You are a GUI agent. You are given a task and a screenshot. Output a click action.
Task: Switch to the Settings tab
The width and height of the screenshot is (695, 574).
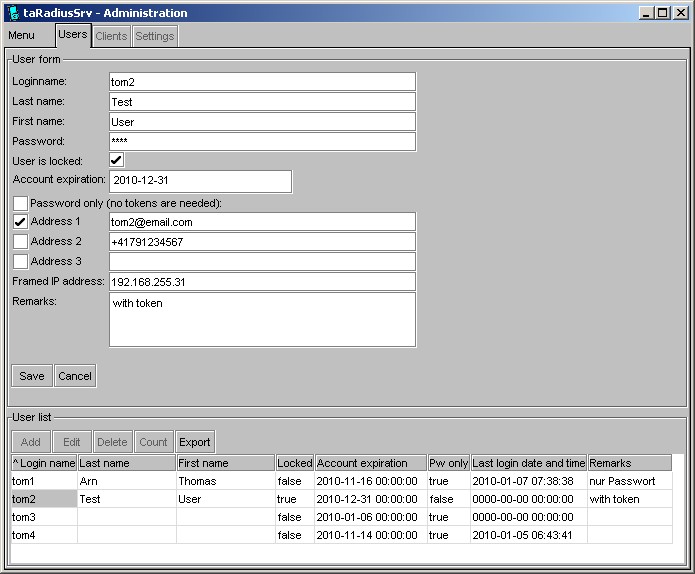pos(155,36)
